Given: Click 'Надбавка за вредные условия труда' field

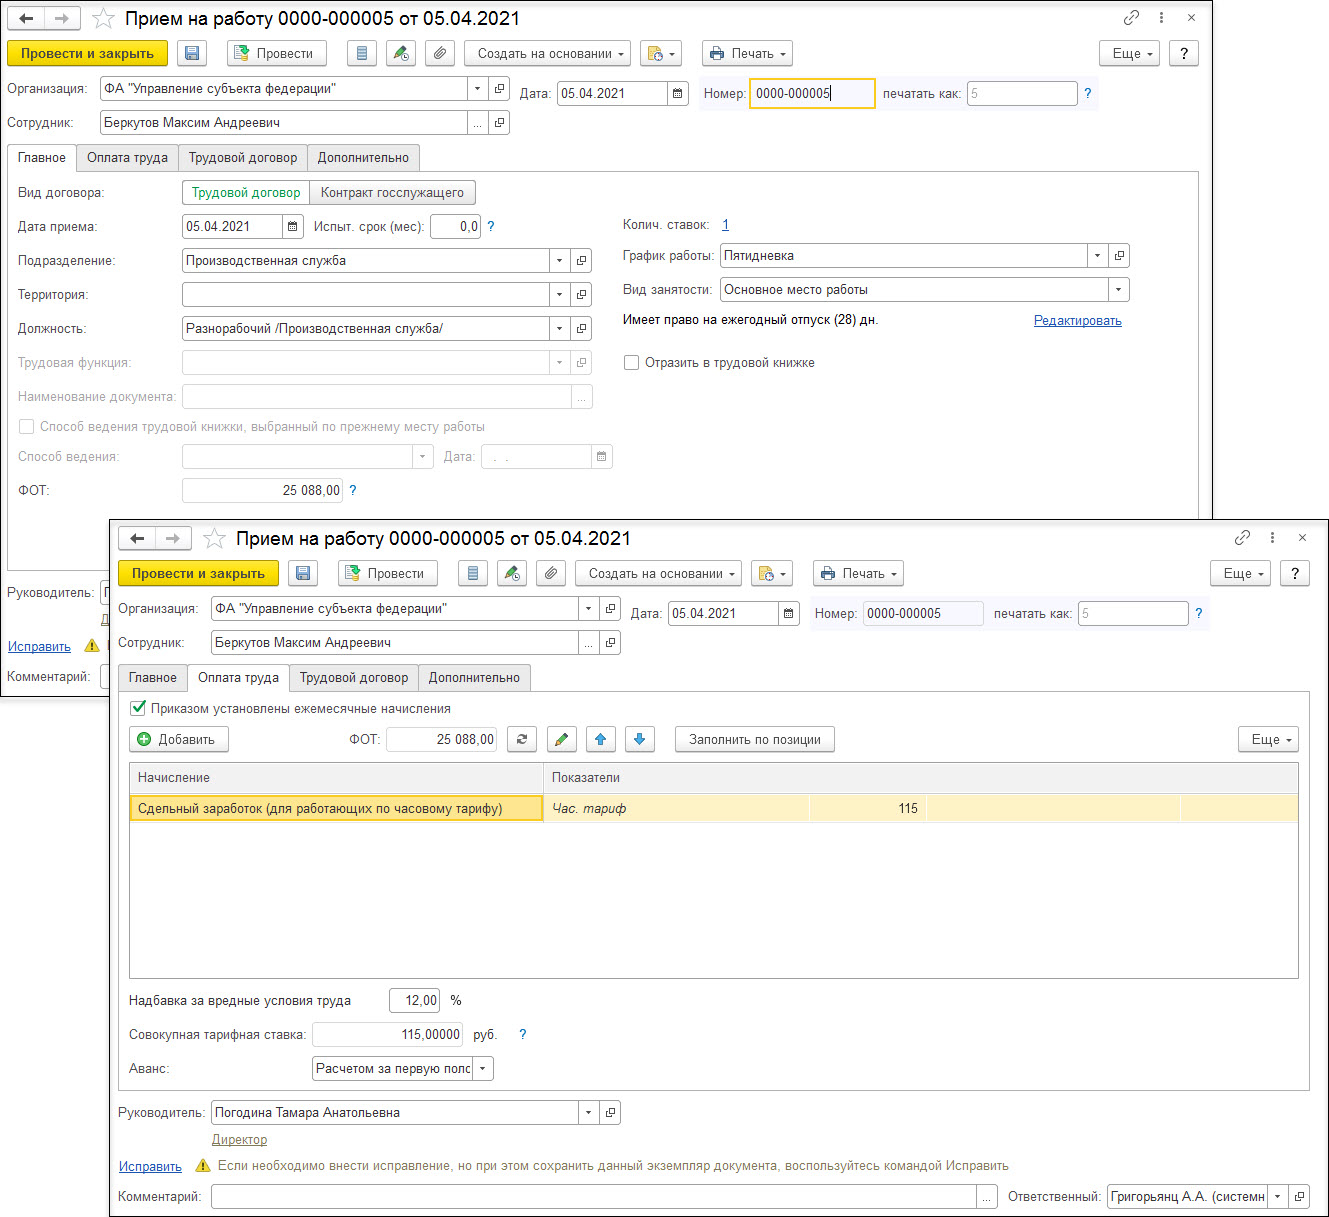Looking at the screenshot, I should 414,1000.
